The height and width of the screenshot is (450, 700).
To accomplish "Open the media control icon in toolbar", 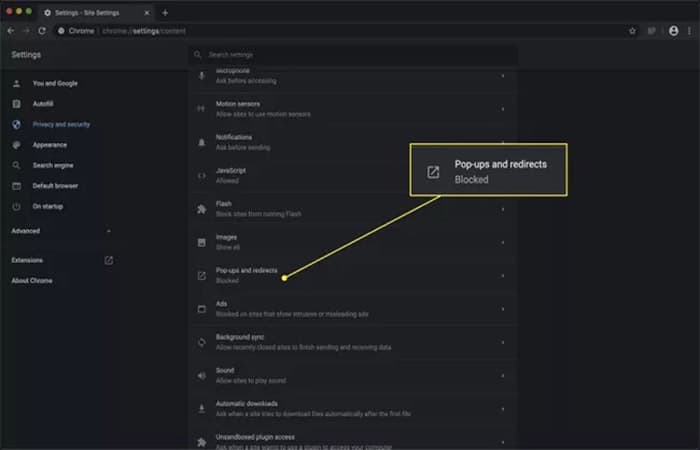I will (652, 31).
